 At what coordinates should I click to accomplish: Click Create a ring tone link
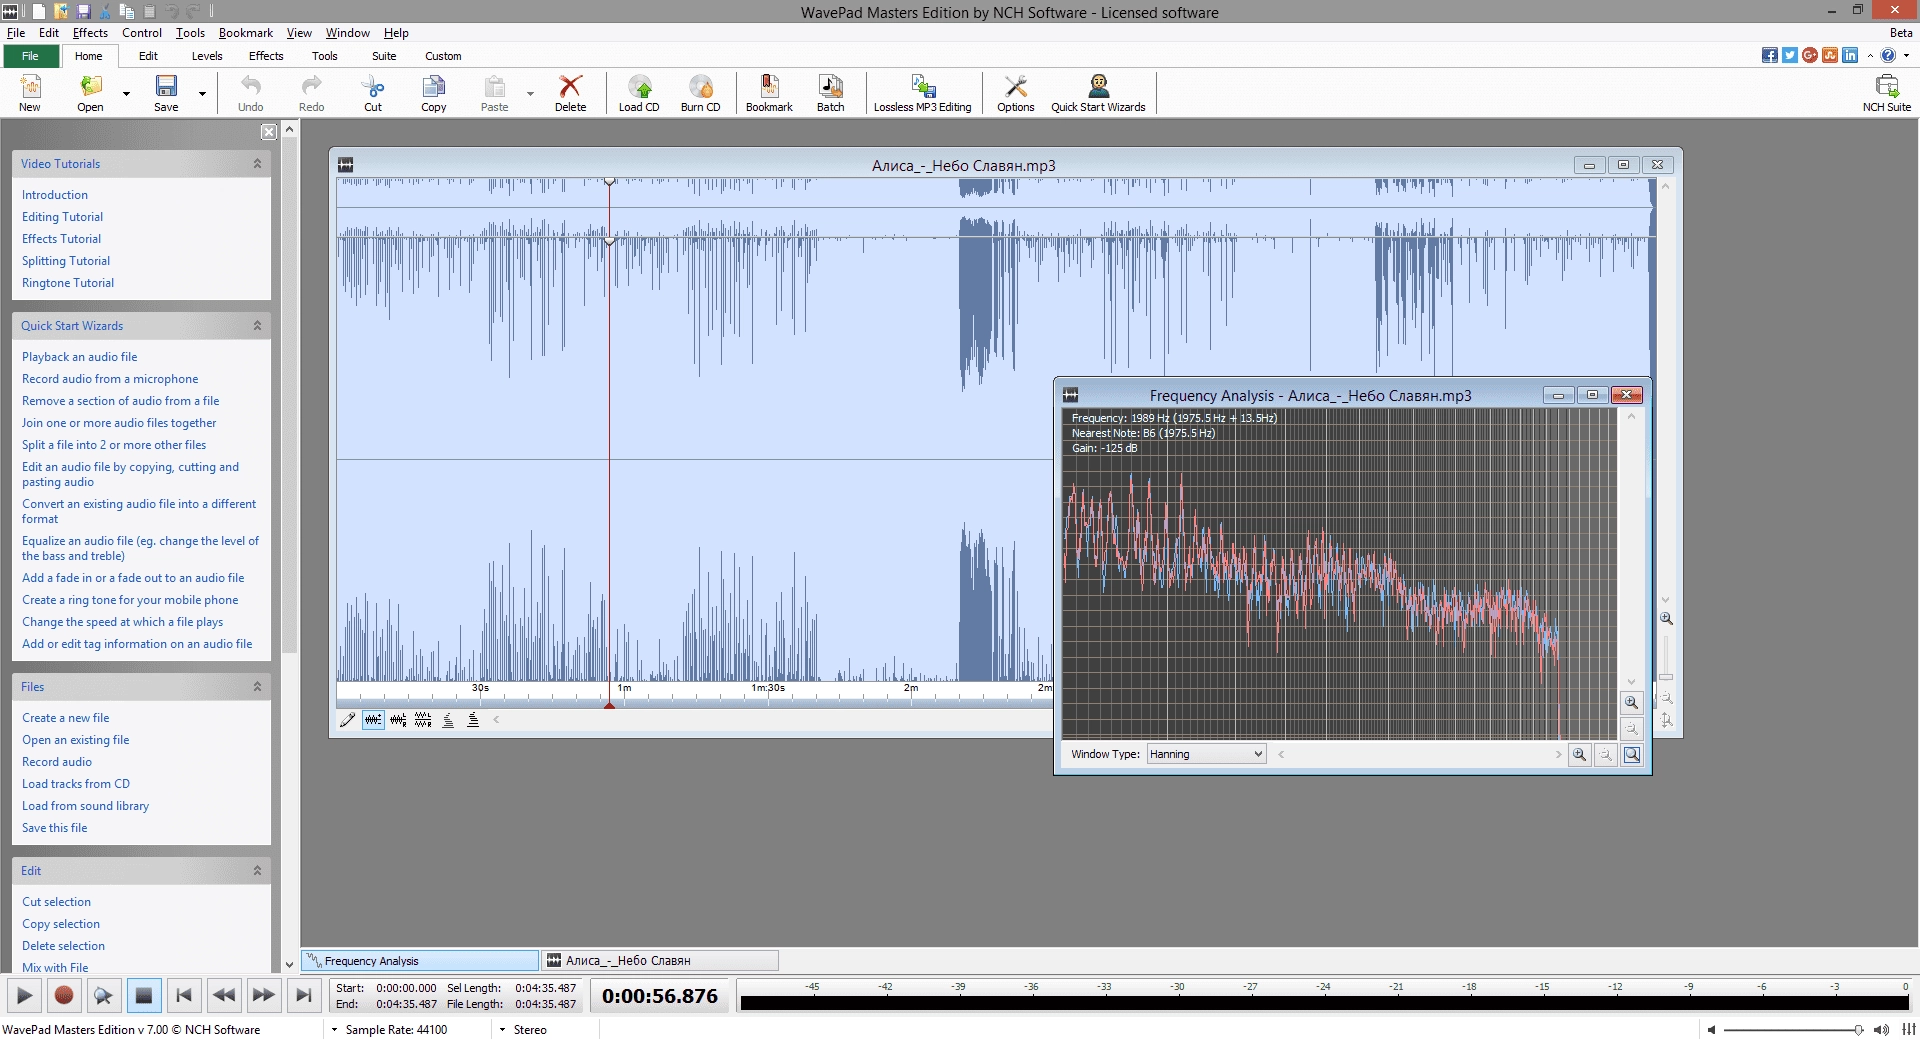(130, 600)
